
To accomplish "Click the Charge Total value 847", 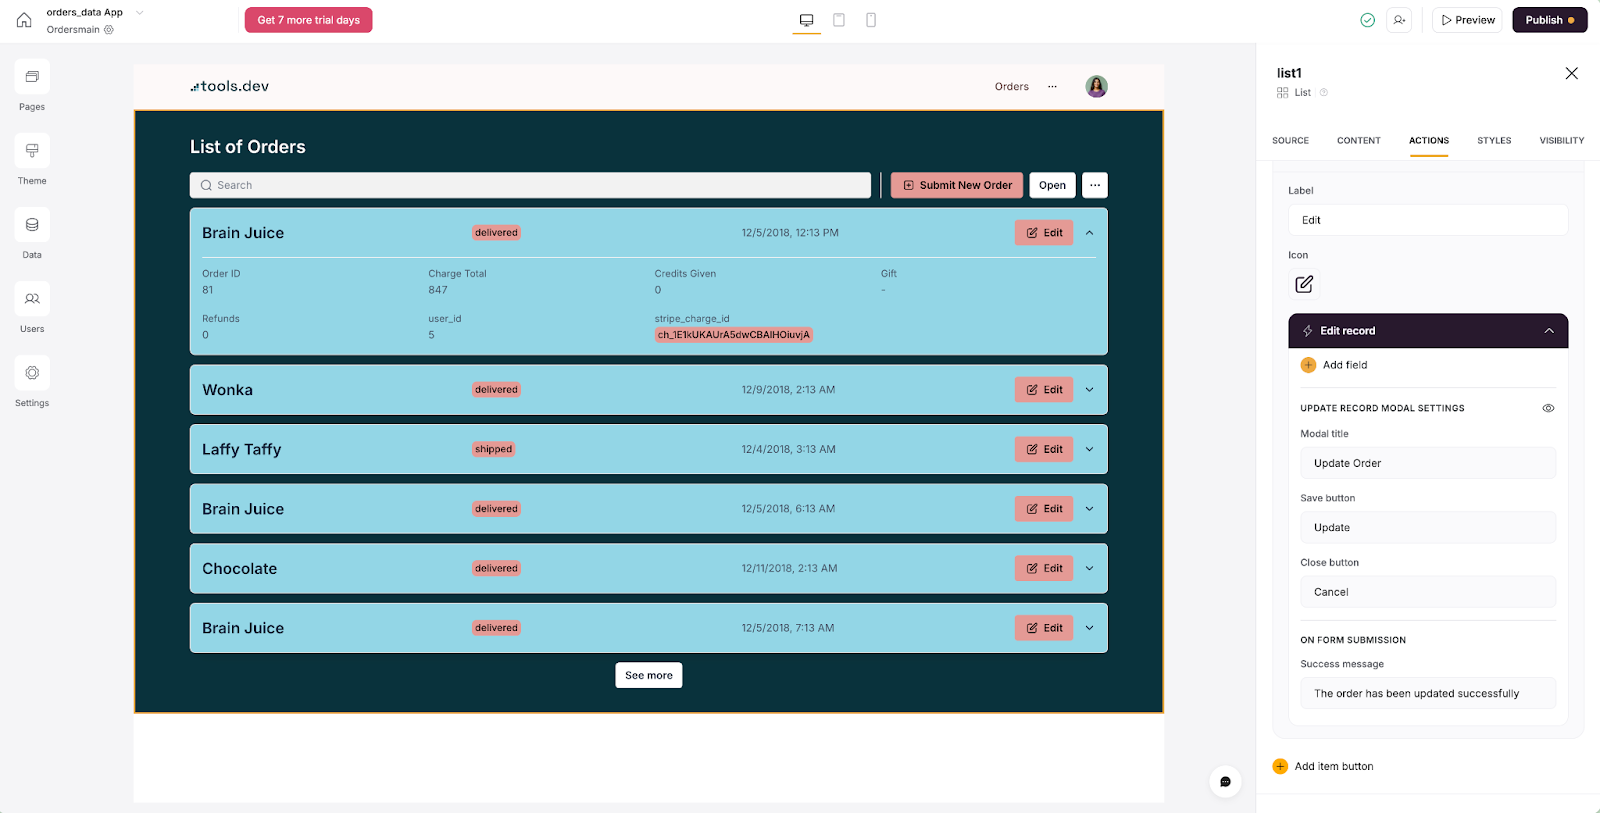I will pyautogui.click(x=438, y=290).
